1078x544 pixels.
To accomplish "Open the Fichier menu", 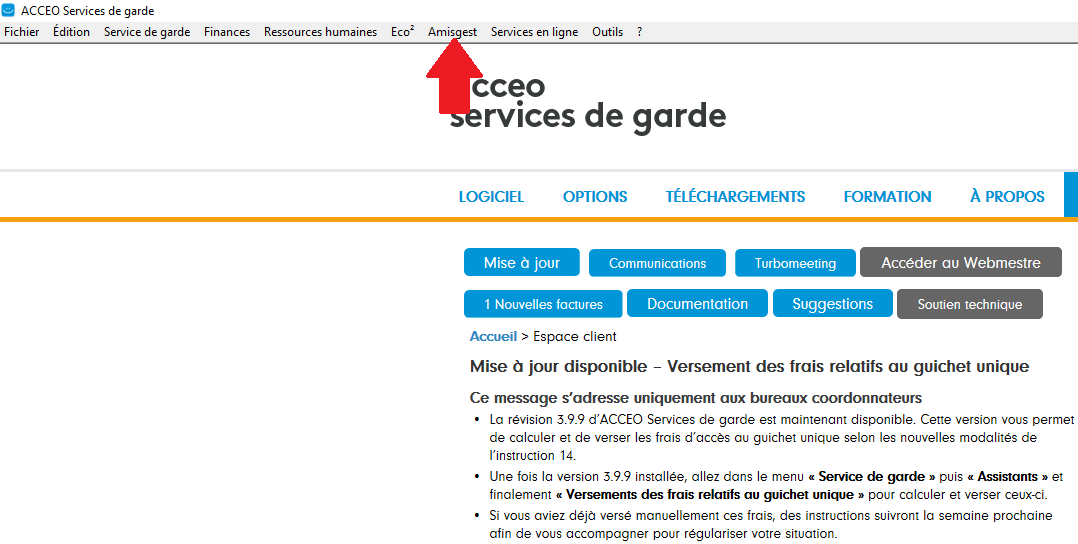I will [21, 32].
